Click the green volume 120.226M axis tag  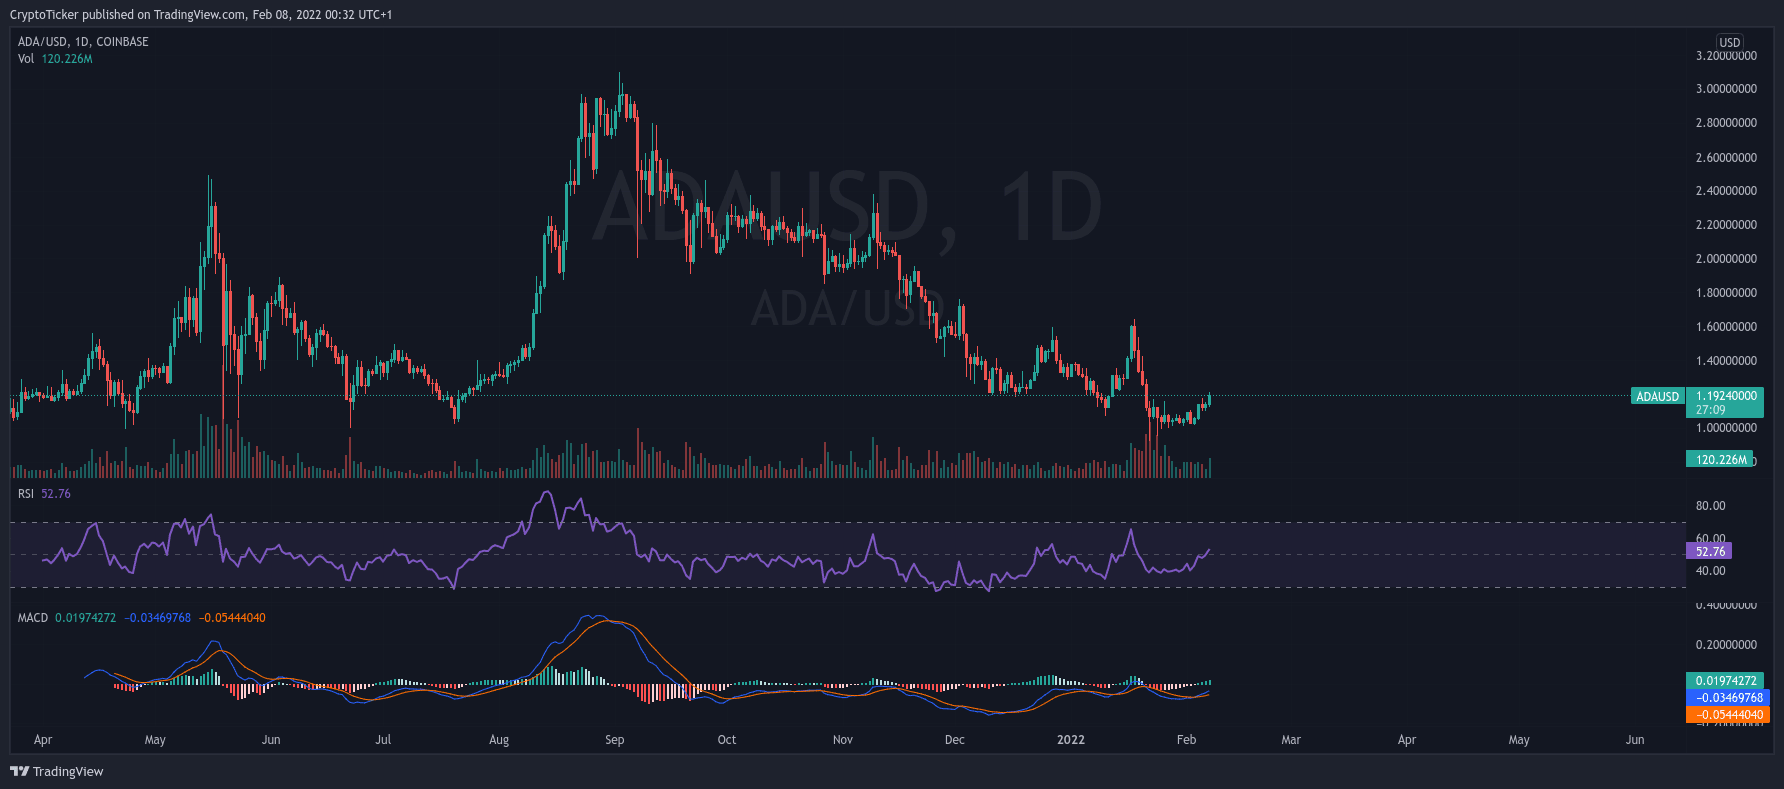point(1720,460)
